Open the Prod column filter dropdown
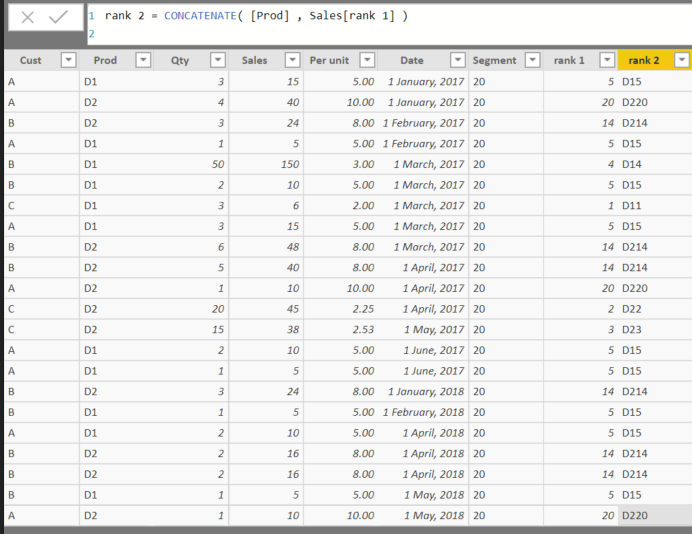This screenshot has height=534, width=692. 143,60
